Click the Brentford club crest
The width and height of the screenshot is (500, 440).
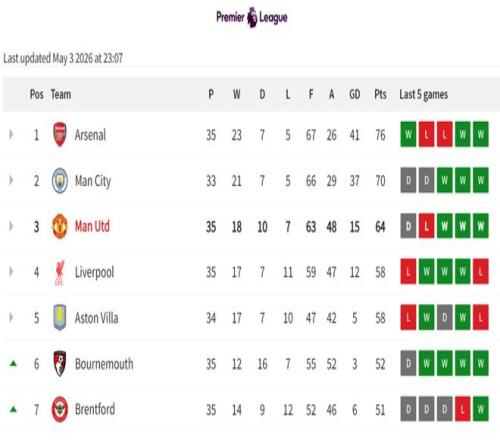click(60, 409)
